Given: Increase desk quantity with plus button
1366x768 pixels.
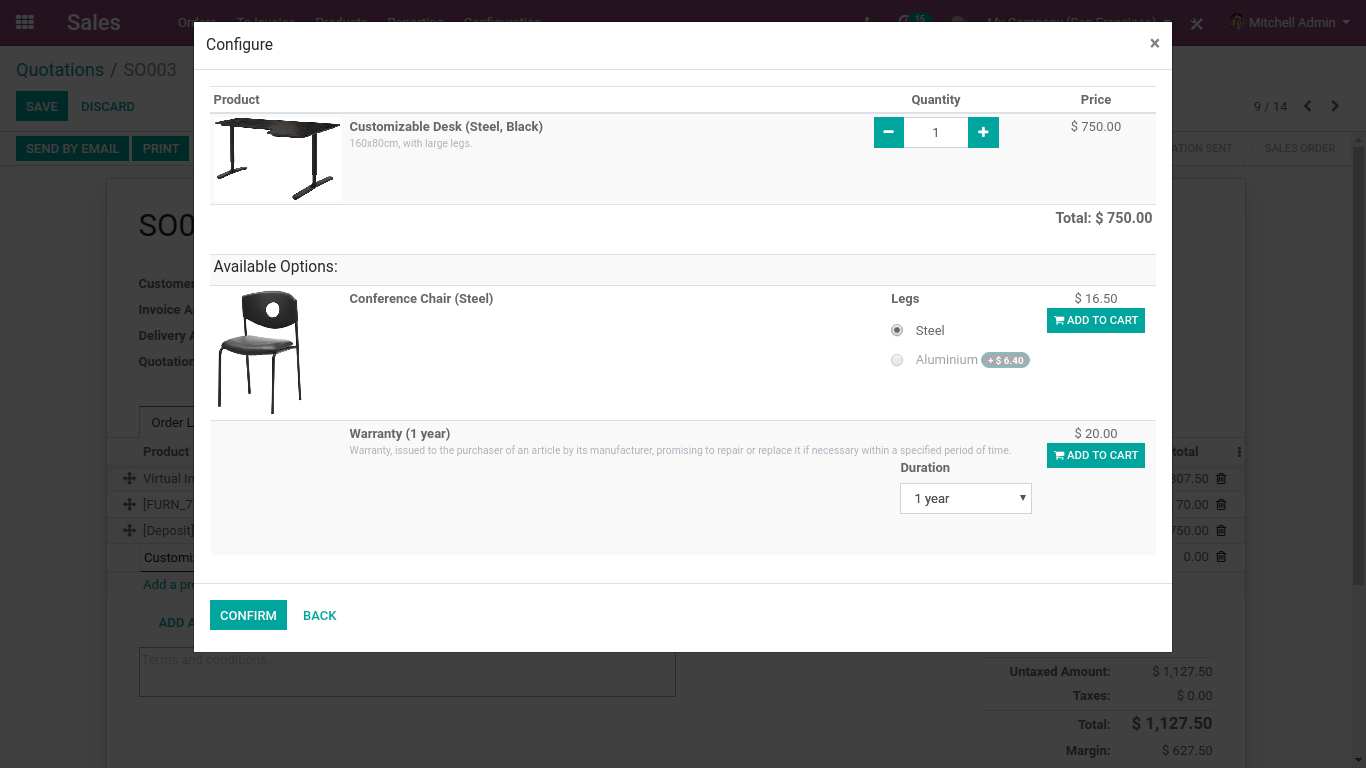Looking at the screenshot, I should pyautogui.click(x=983, y=133).
